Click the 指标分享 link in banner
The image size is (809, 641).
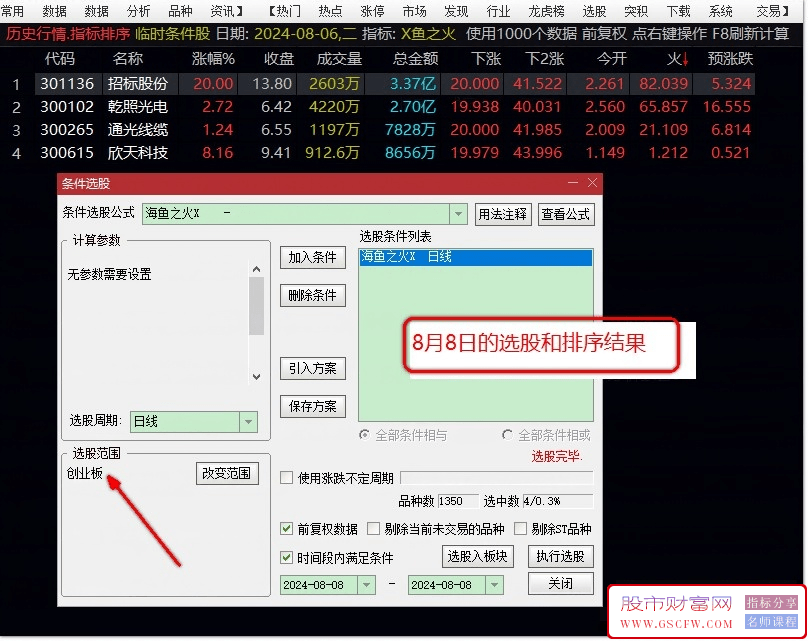pyautogui.click(x=771, y=602)
